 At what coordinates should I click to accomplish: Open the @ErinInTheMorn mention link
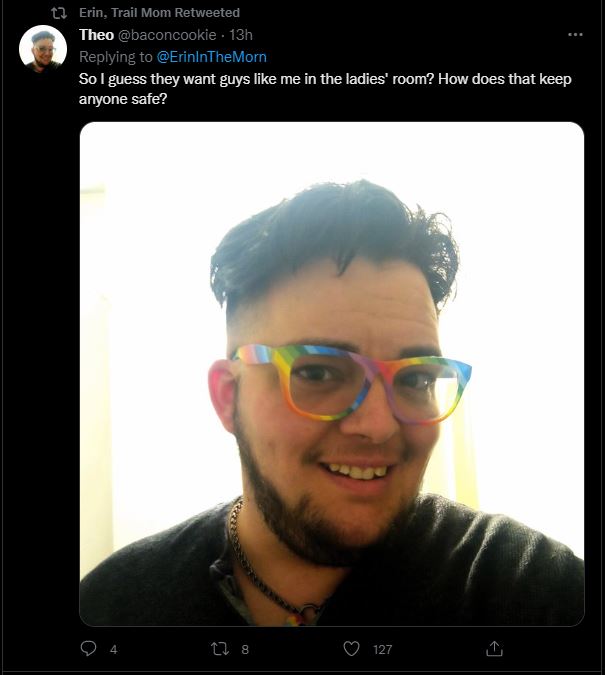pyautogui.click(x=211, y=57)
